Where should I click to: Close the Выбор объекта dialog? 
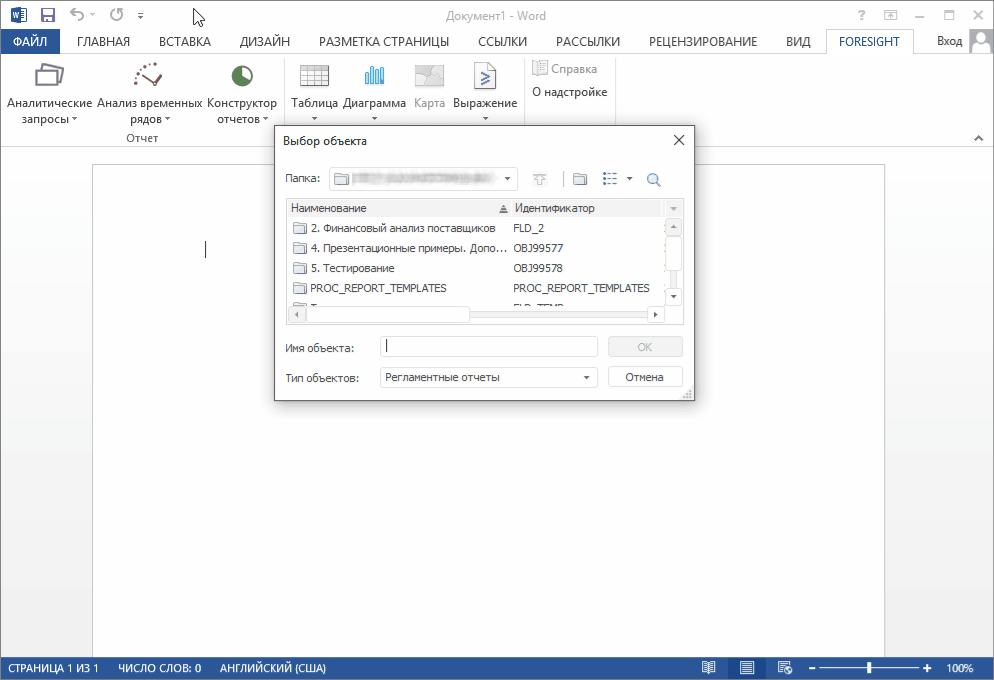click(x=679, y=140)
